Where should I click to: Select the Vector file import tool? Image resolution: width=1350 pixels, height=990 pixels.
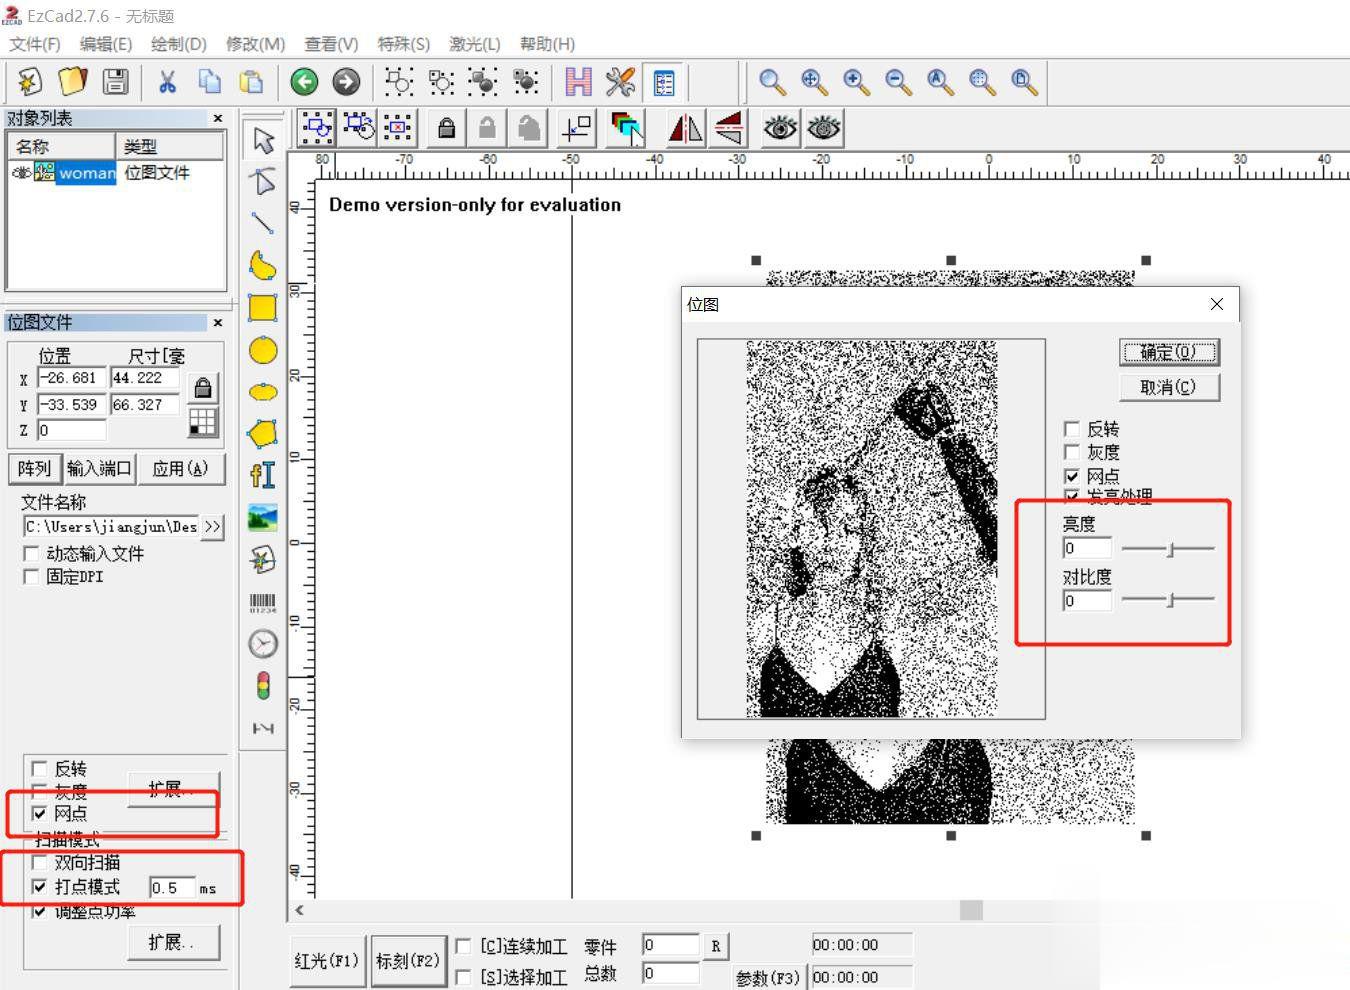[263, 560]
